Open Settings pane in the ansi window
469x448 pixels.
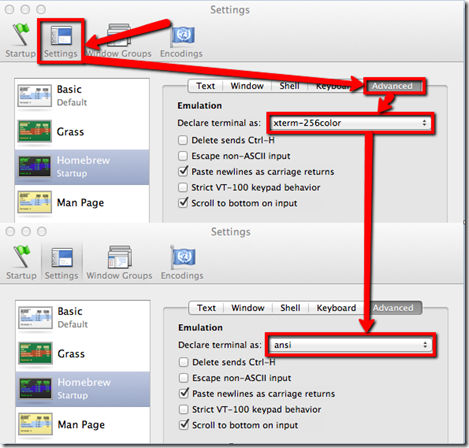coord(61,263)
